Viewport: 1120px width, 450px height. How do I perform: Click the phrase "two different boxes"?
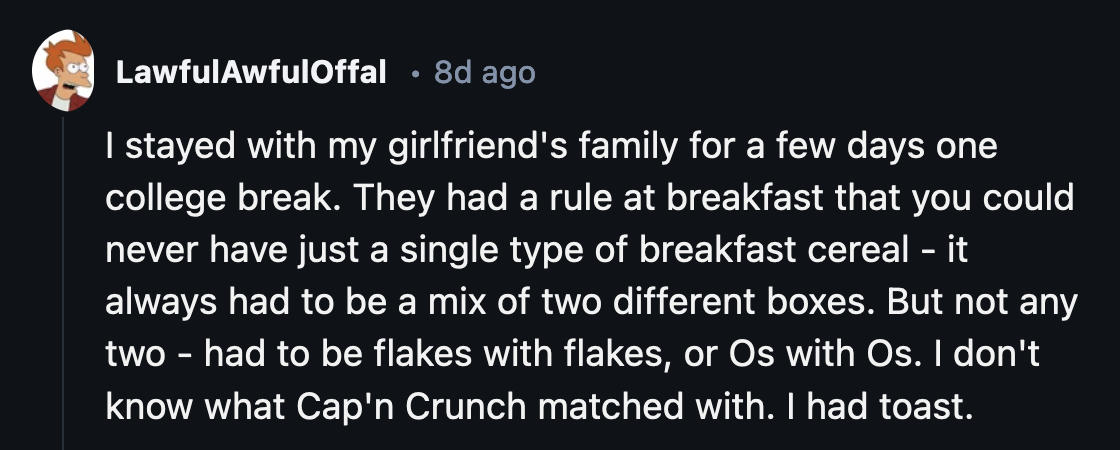tap(727, 304)
